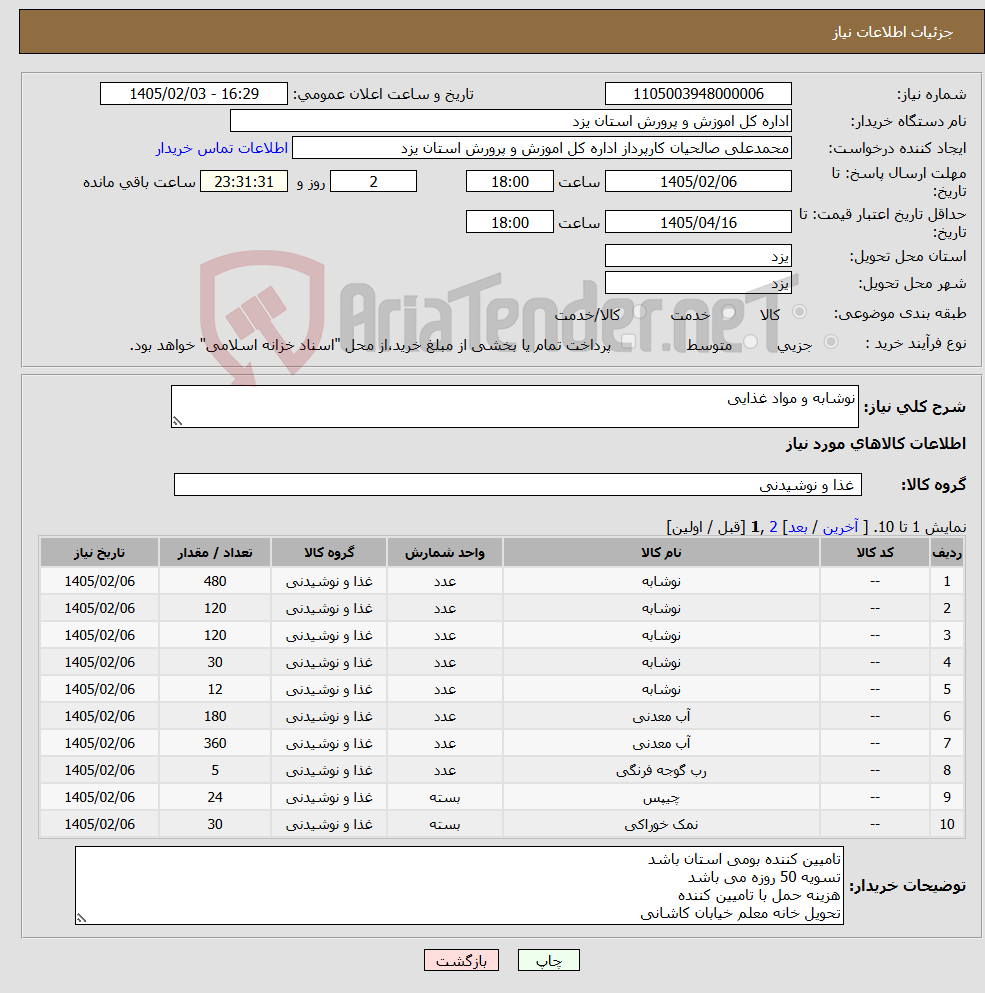The height and width of the screenshot is (993, 985).
Task: Click quantity 5 in رب گوجه فرنگی row
Action: coord(215,770)
